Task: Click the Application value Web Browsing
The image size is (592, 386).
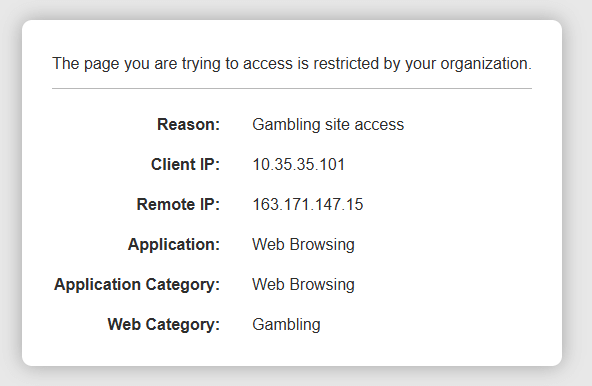Action: pyautogui.click(x=304, y=245)
